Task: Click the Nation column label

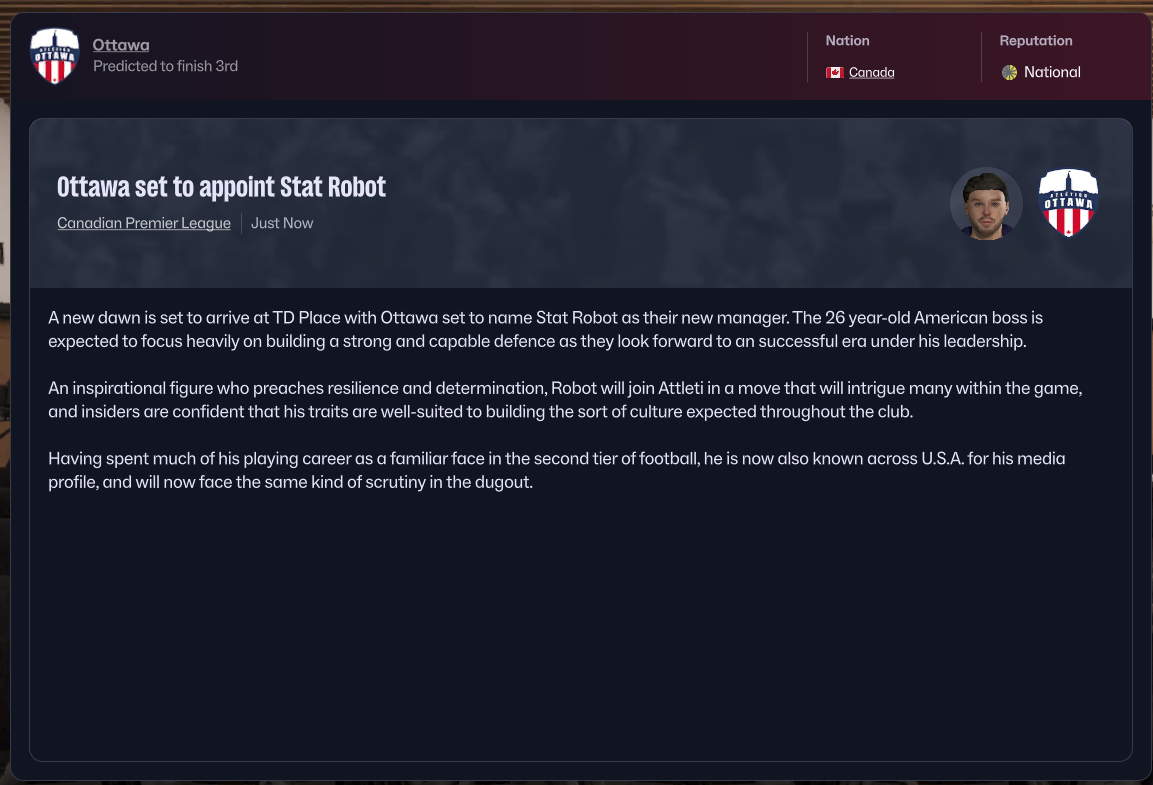Action: tap(847, 41)
